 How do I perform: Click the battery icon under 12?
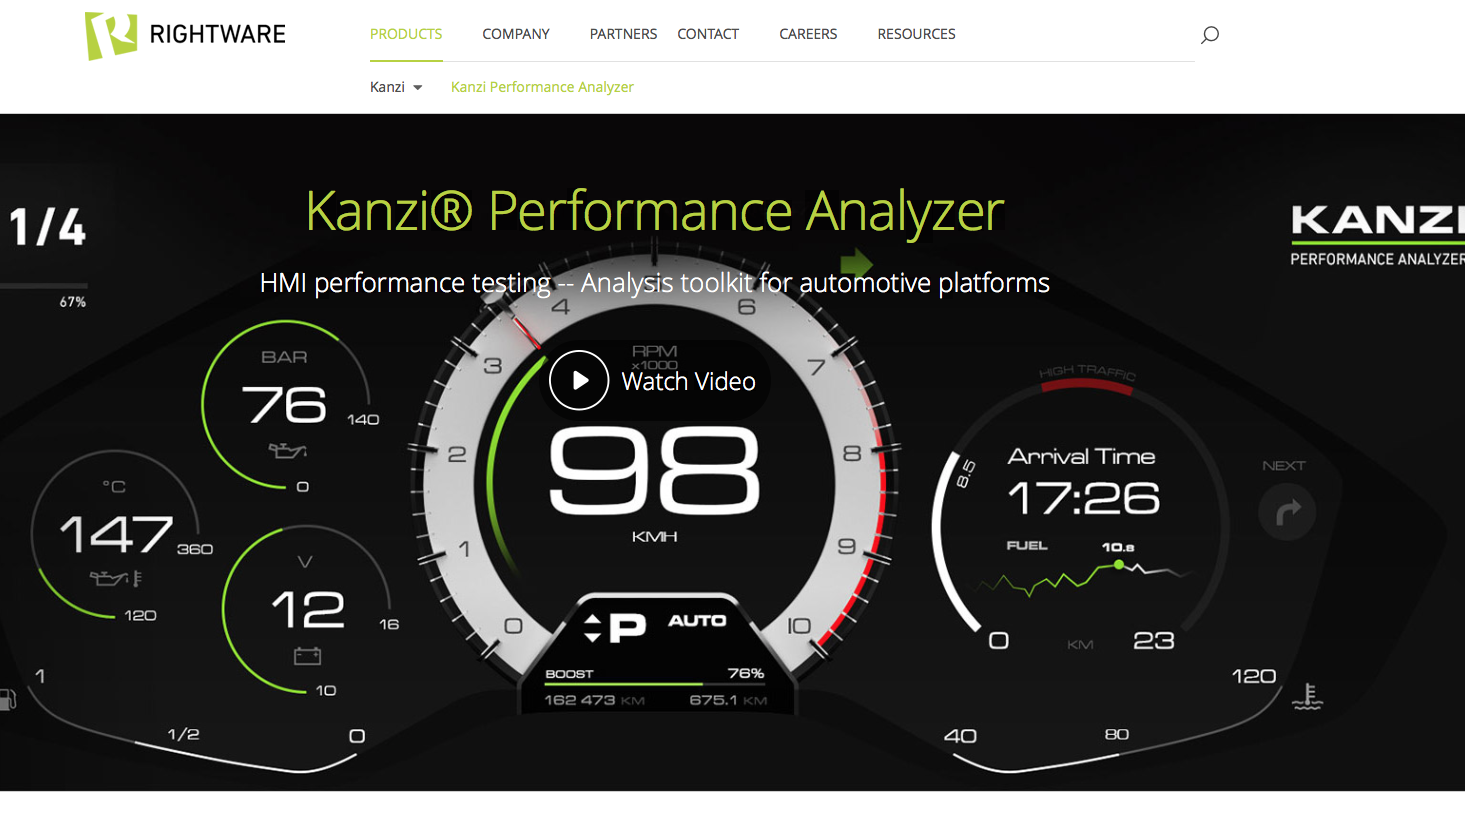point(307,656)
